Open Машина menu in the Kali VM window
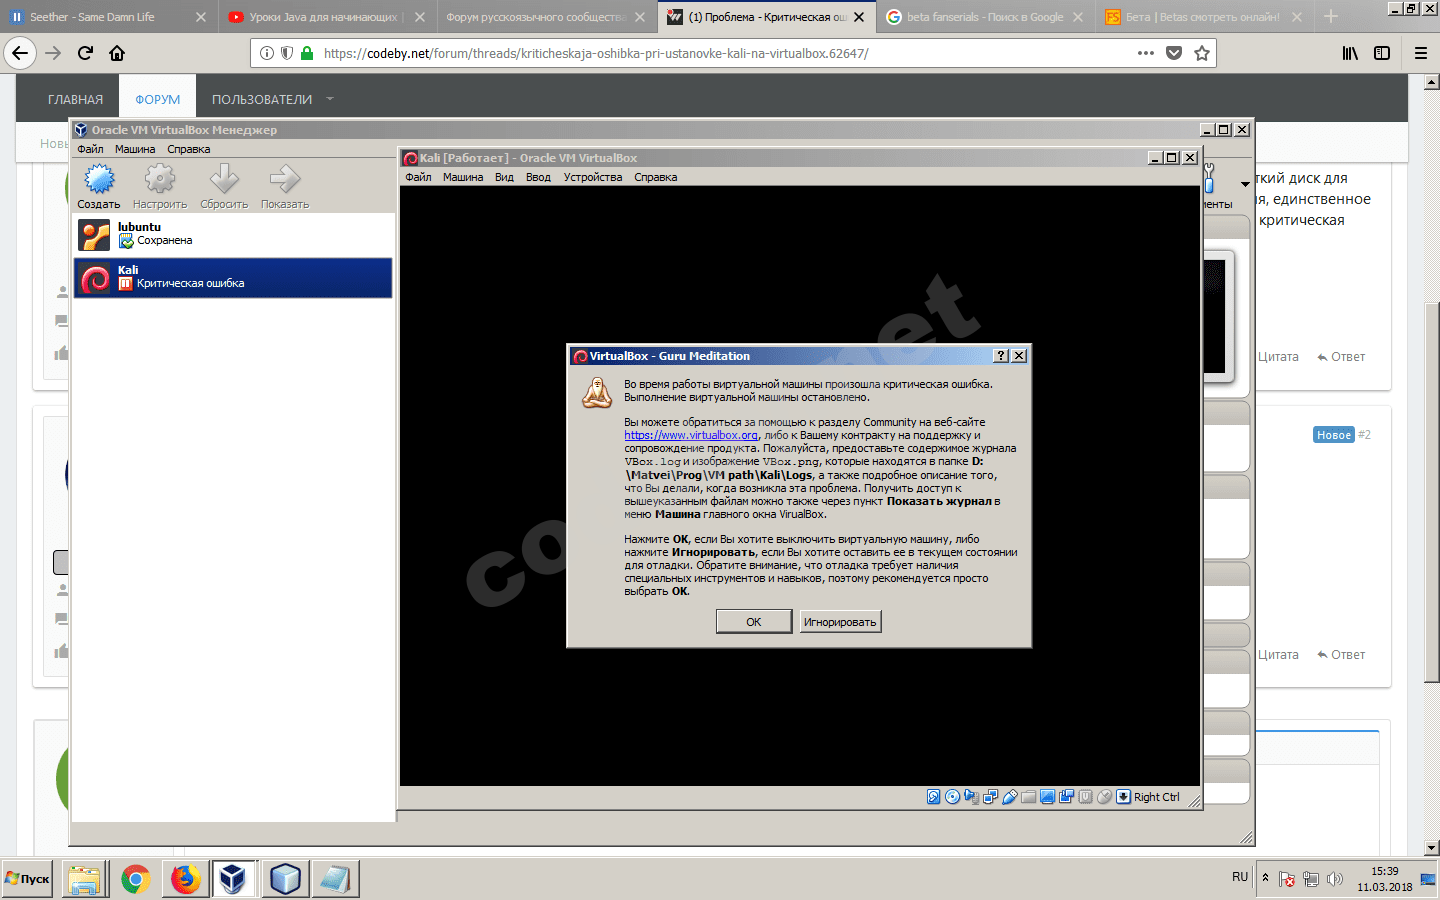 [x=463, y=177]
